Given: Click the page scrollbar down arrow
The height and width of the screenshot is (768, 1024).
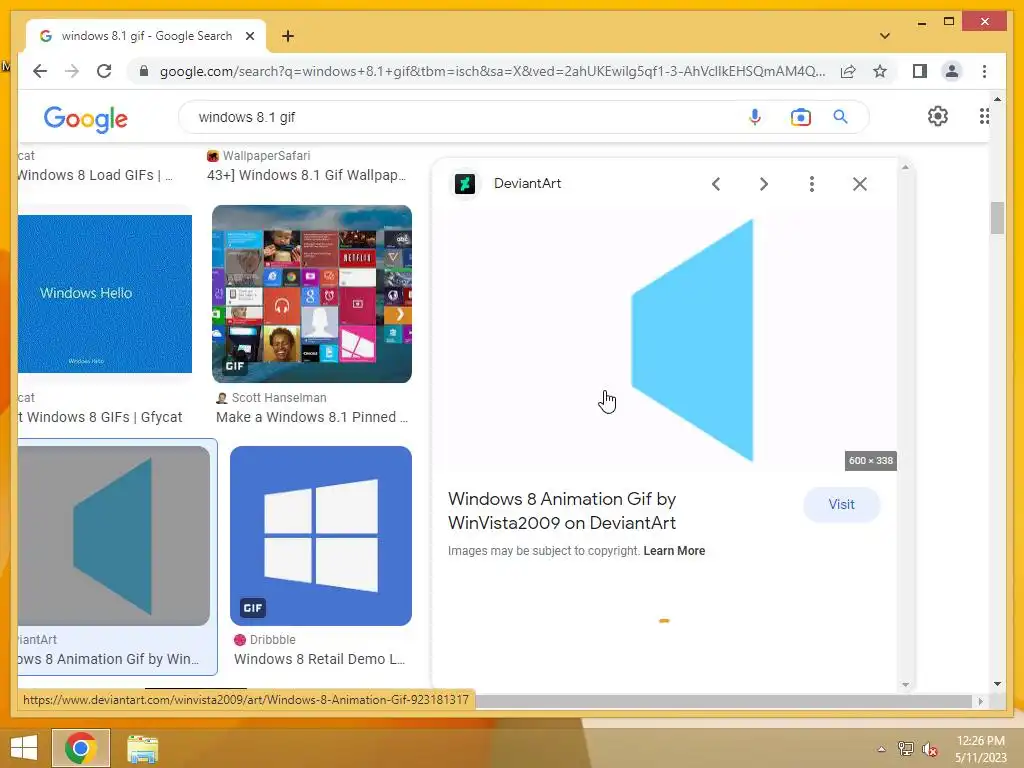Looking at the screenshot, I should [997, 684].
